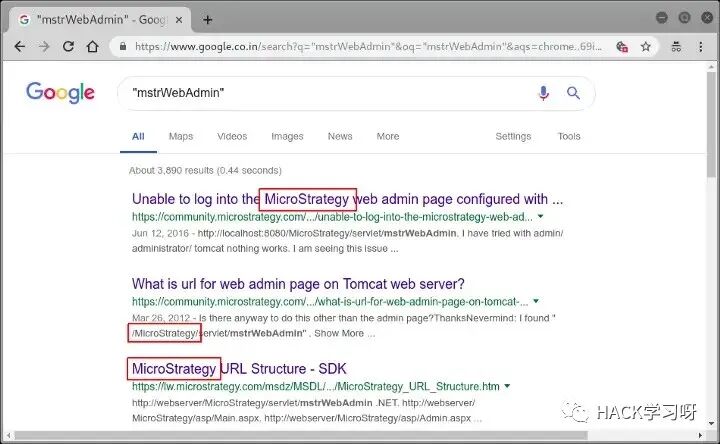This screenshot has width=720, height=444.
Task: Click the vertical scrollbar thumb
Action: pyautogui.click(x=711, y=124)
